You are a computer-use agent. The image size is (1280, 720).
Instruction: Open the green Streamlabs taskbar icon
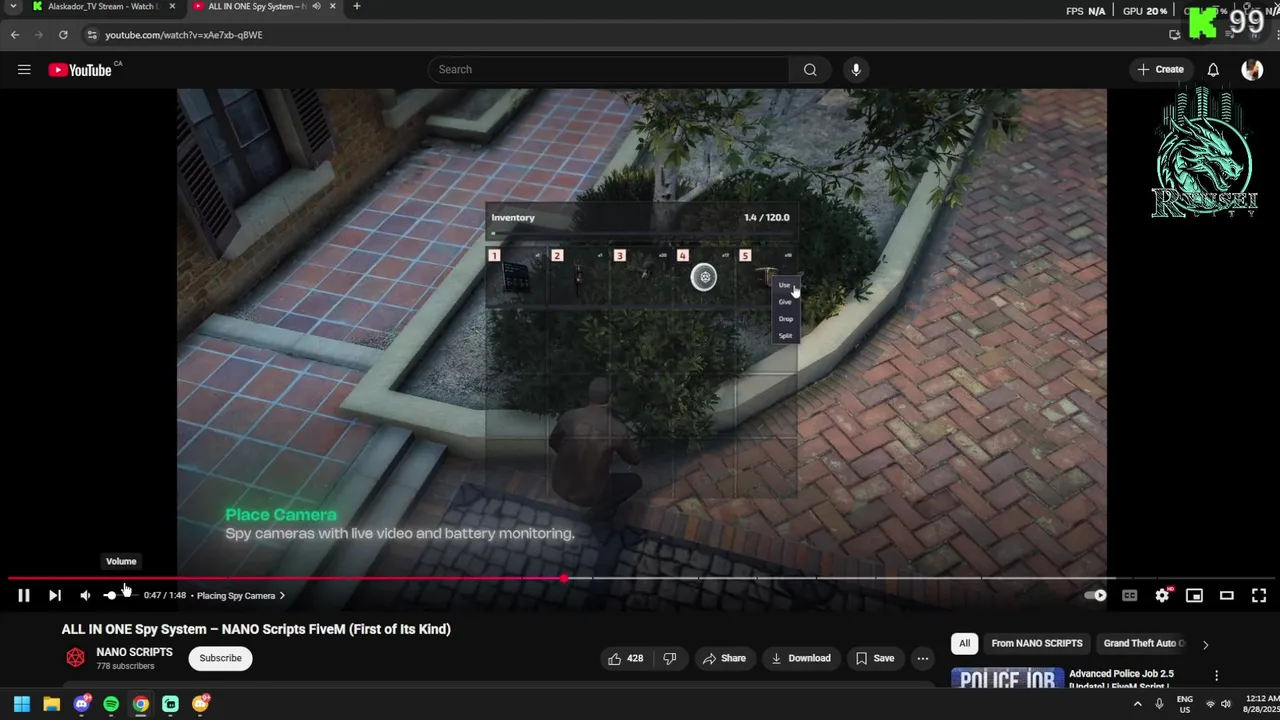[x=171, y=704]
